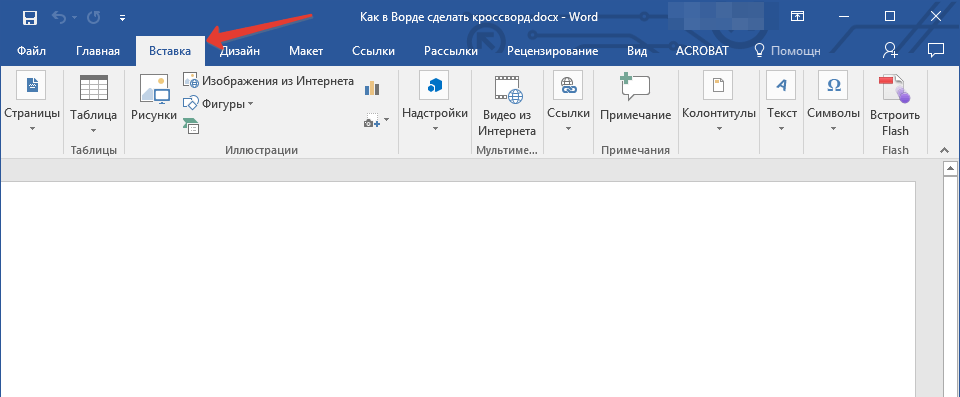Image resolution: width=960 pixels, height=397 pixels.
Task: Expand the Колонтитулы dropdown
Action: pos(719,102)
